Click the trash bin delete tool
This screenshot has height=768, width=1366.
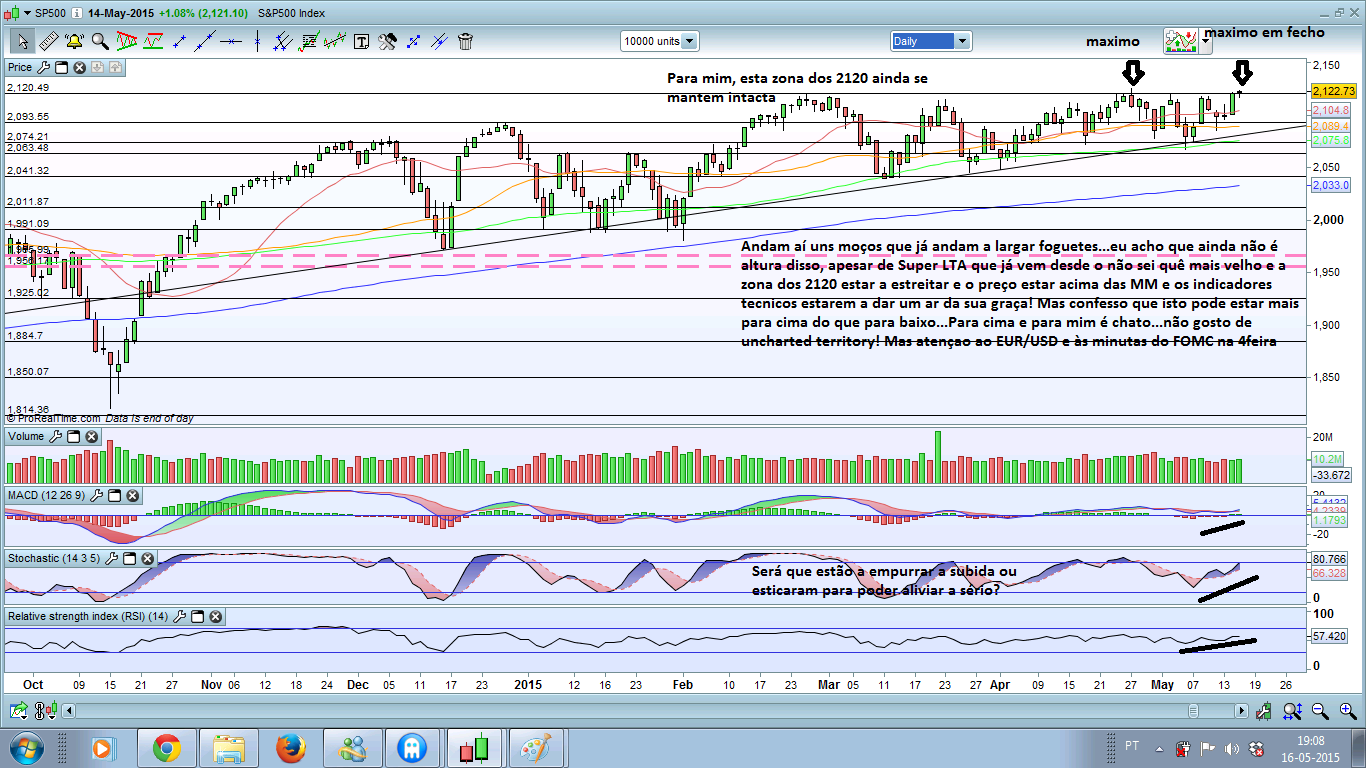465,41
